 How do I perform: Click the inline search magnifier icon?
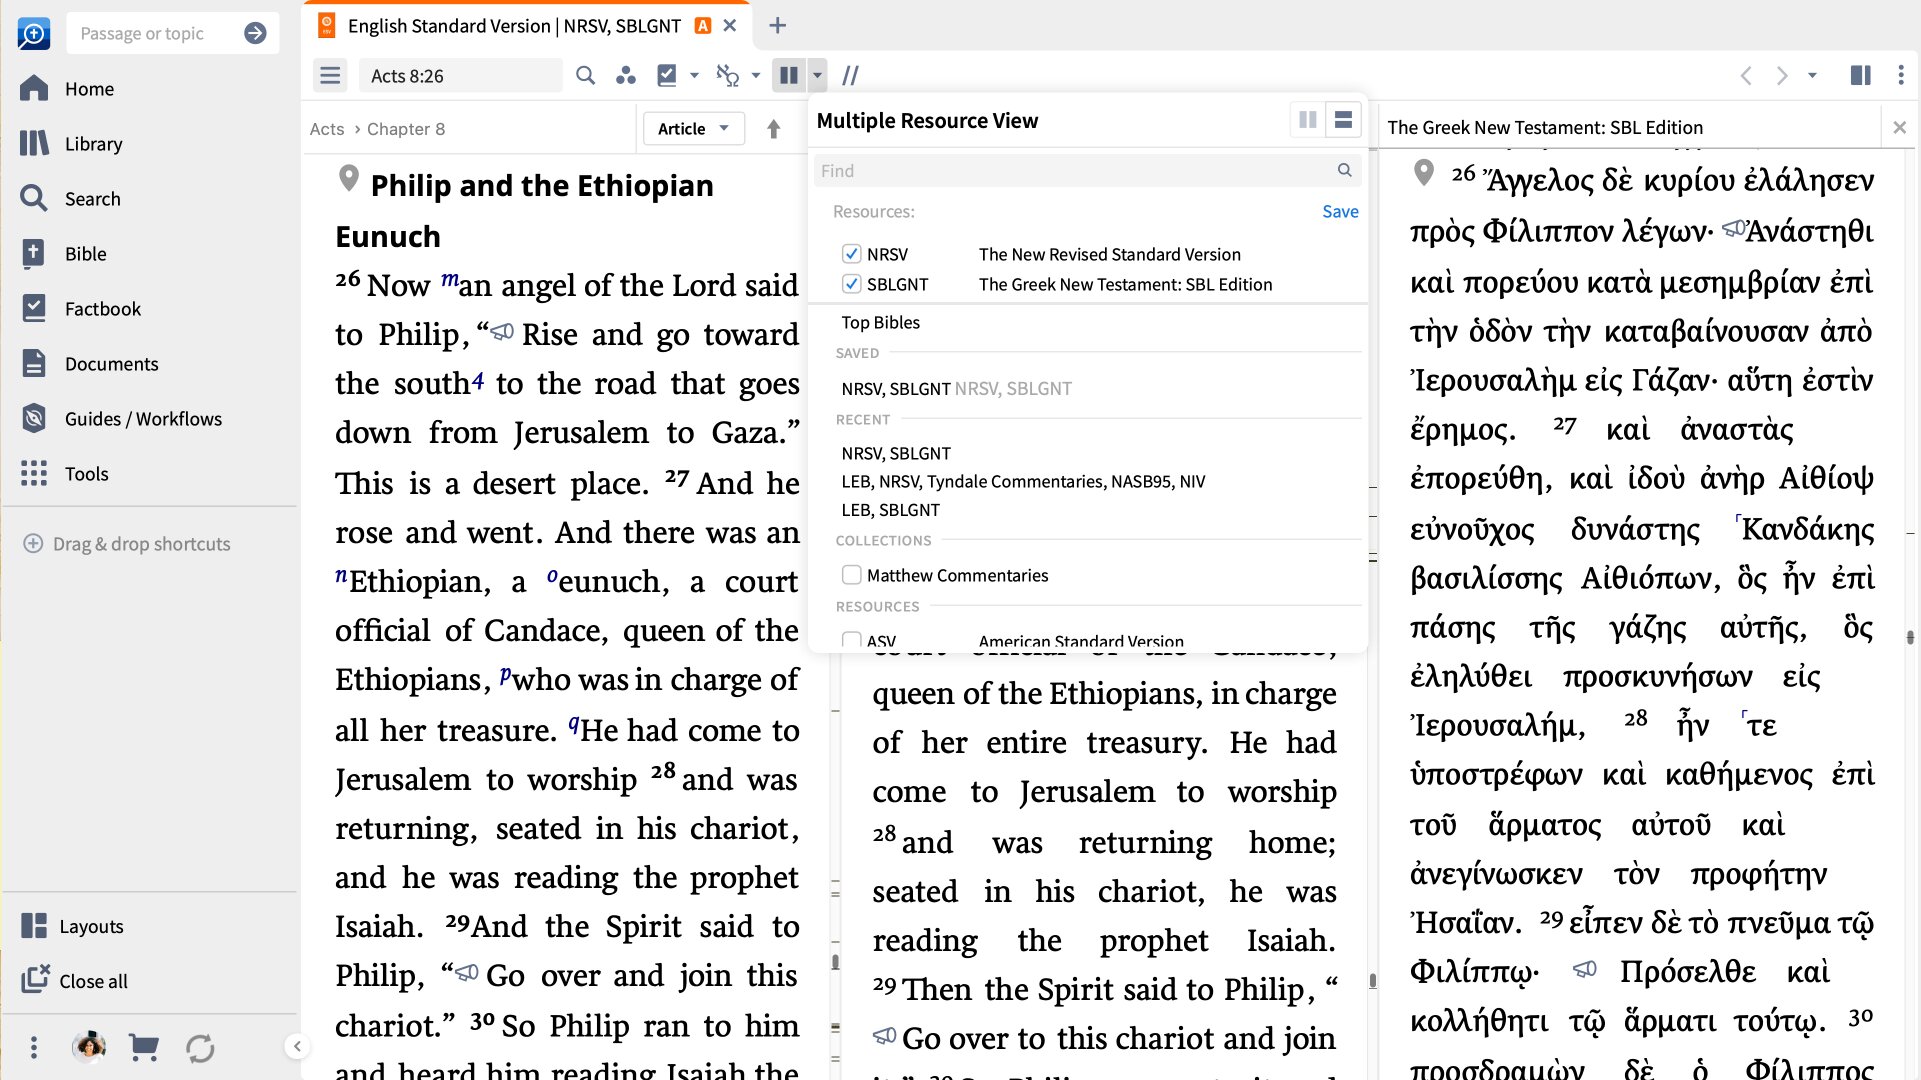pyautogui.click(x=586, y=75)
